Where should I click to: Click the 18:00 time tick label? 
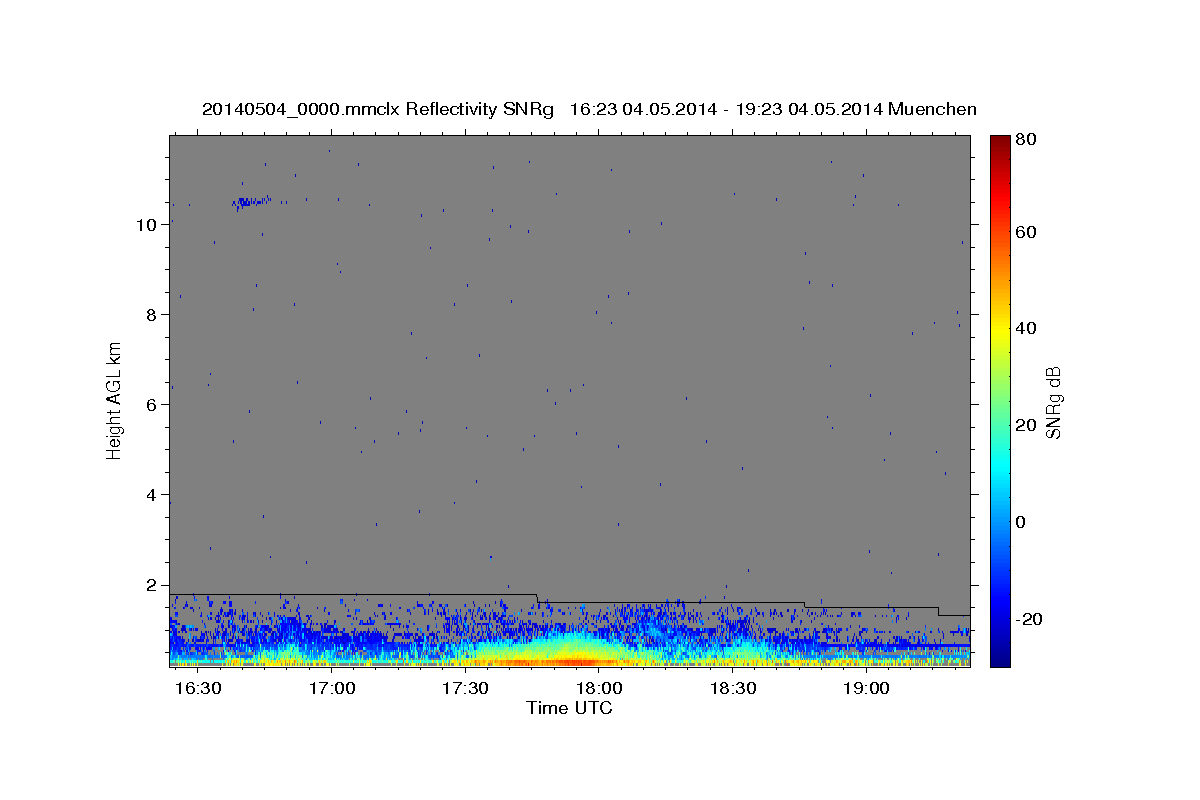coord(599,689)
